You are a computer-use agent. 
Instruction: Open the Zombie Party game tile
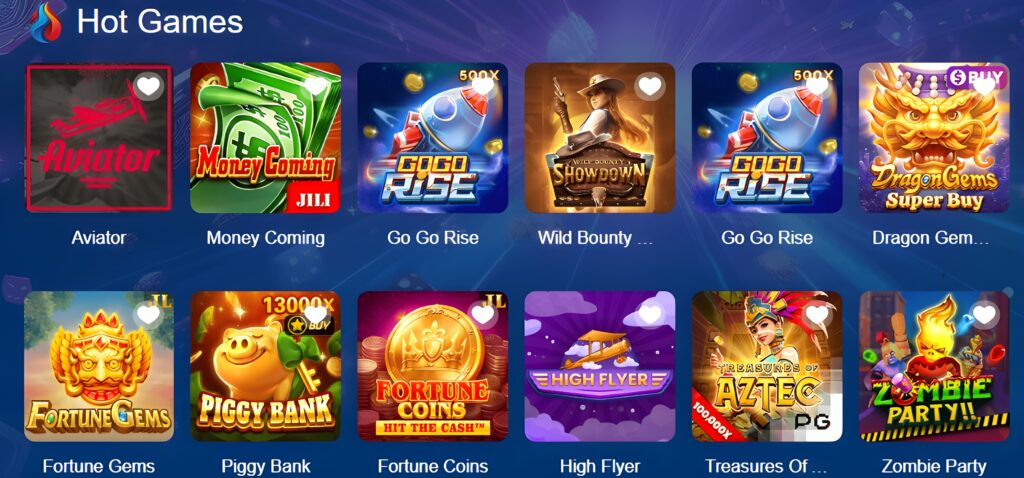pyautogui.click(x=934, y=366)
